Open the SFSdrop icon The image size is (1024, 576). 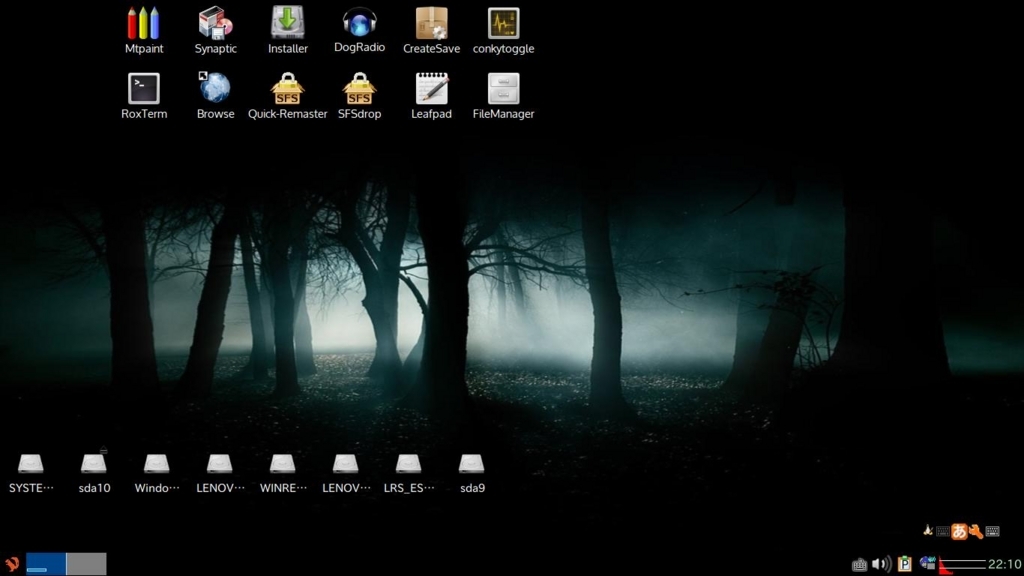click(359, 88)
